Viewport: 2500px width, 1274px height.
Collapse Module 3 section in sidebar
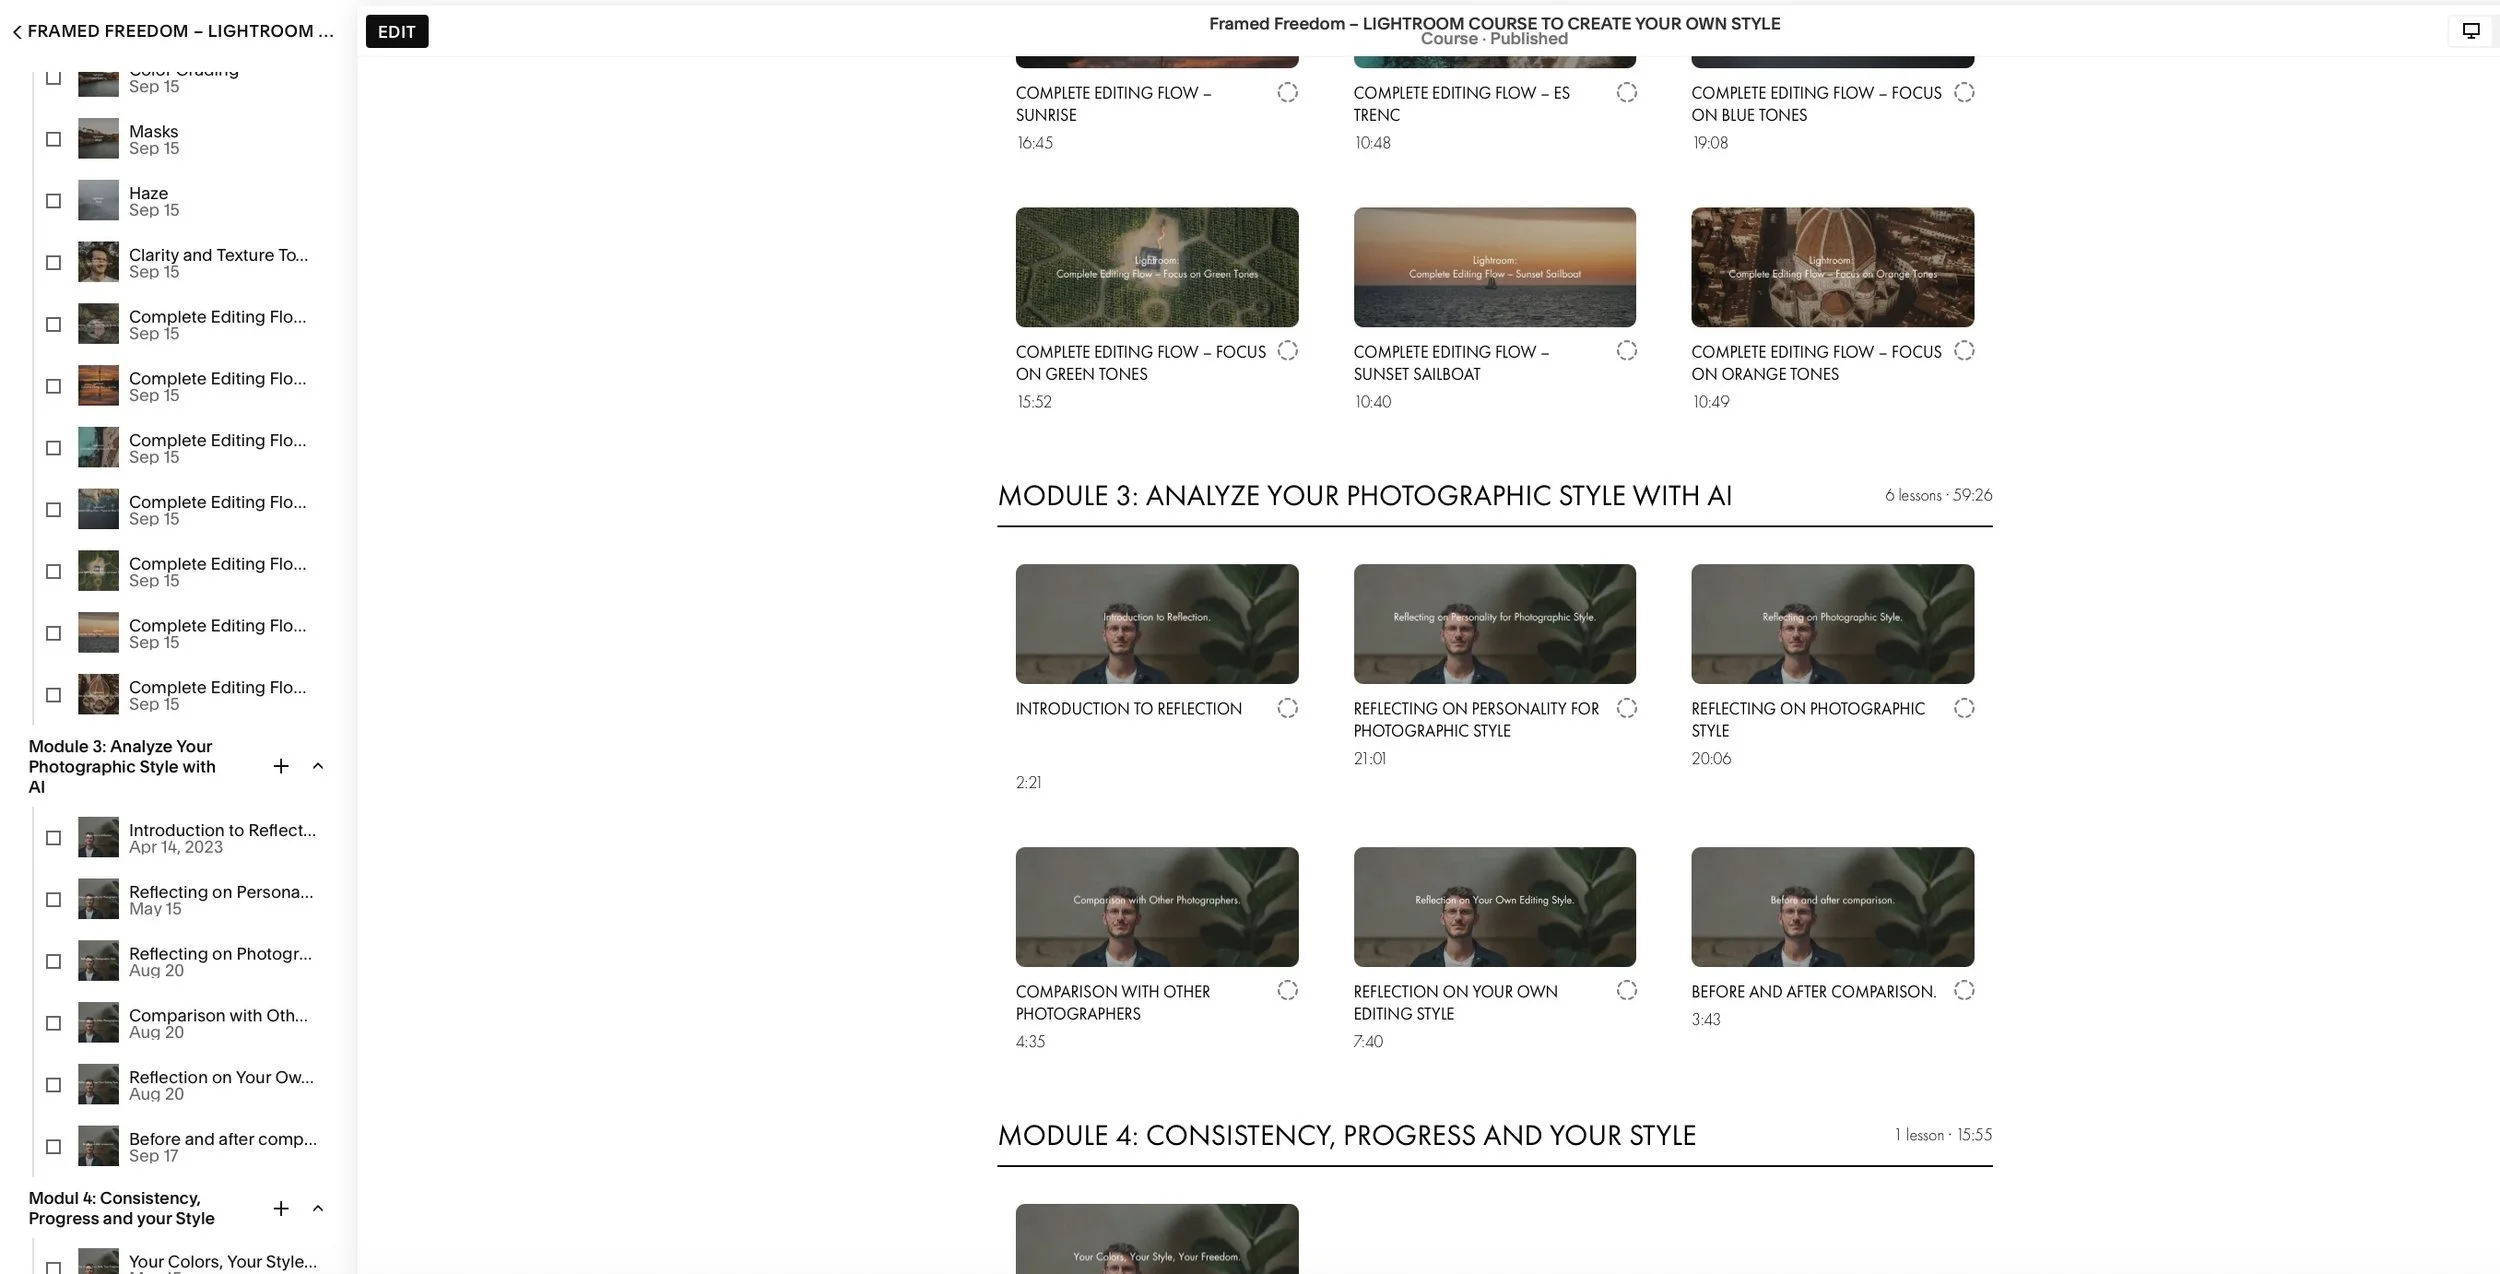pos(318,766)
